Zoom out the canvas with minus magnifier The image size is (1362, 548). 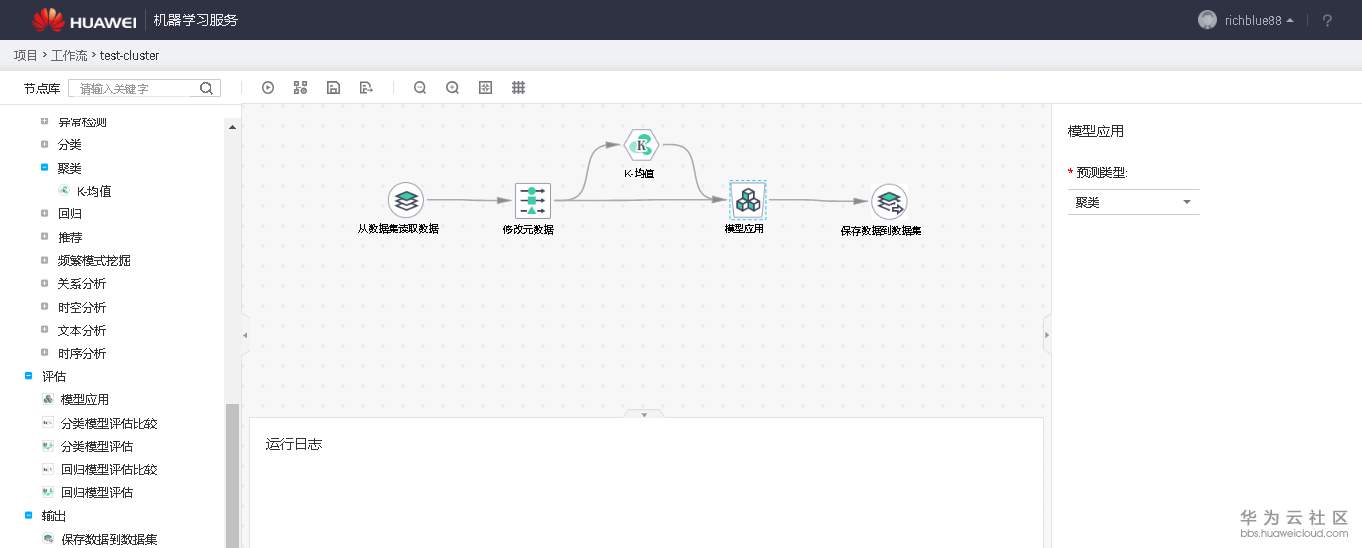(420, 88)
